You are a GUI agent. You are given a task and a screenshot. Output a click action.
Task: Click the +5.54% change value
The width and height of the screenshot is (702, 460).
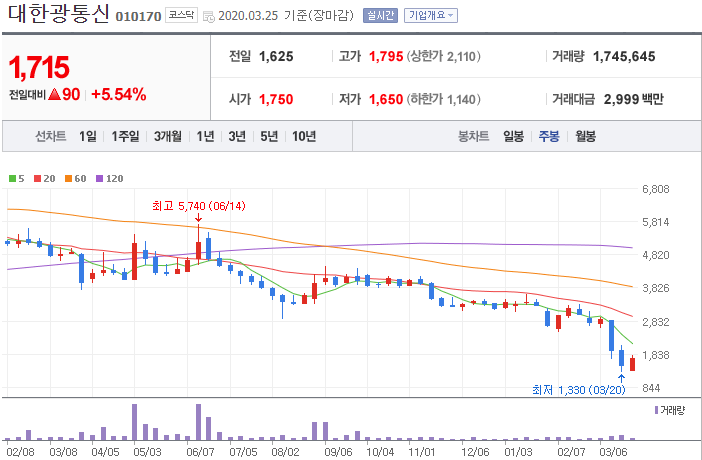click(x=119, y=95)
